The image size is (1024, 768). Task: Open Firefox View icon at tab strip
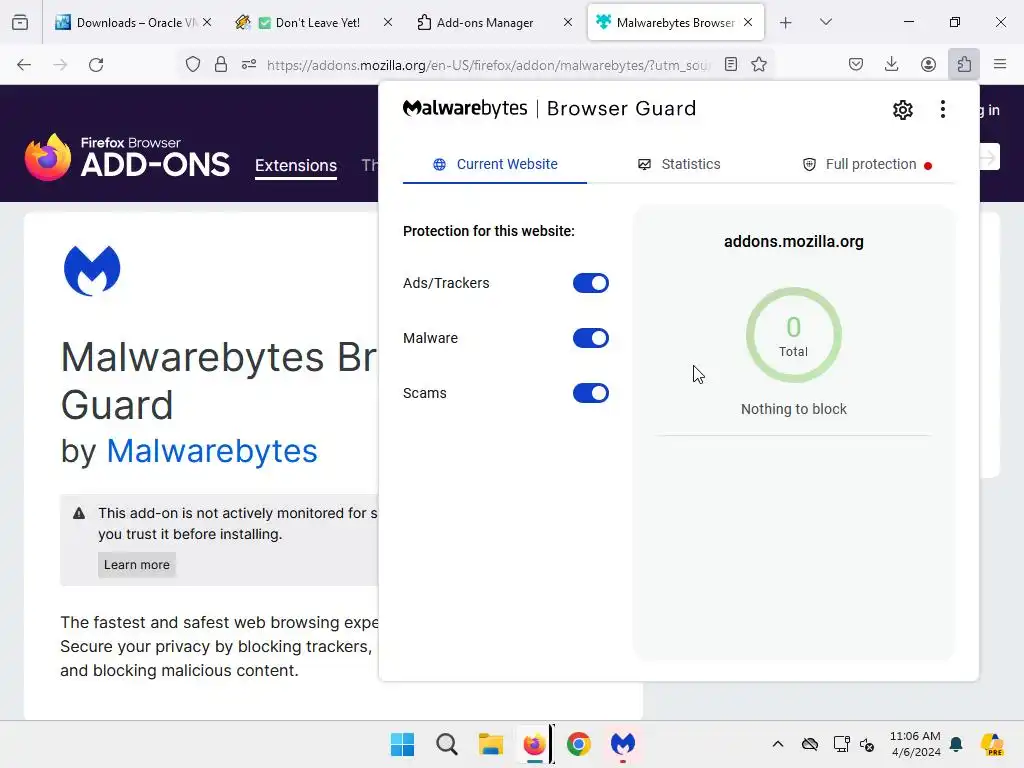[x=20, y=22]
